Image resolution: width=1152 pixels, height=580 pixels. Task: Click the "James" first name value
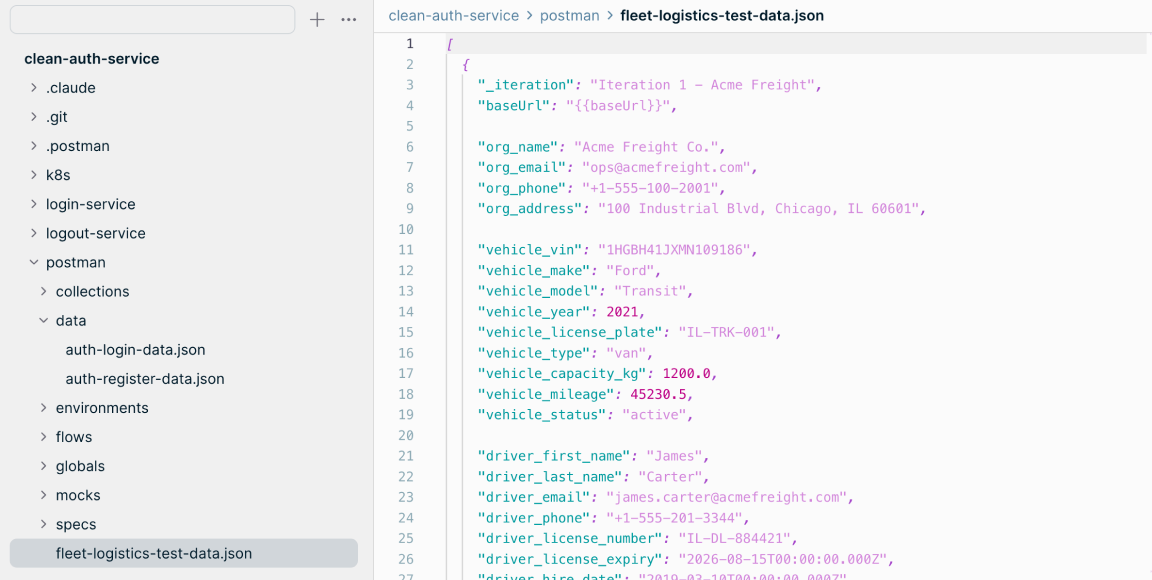pyautogui.click(x=674, y=456)
